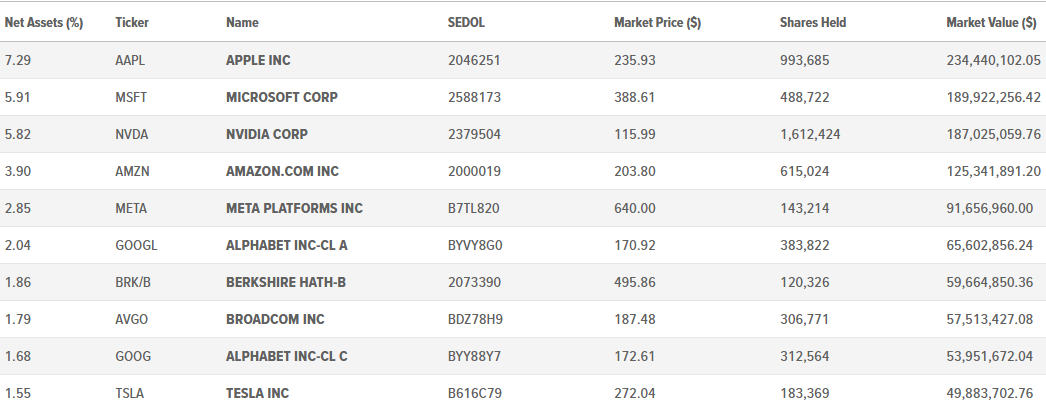This screenshot has width=1046, height=409.
Task: Click the Ticker column header
Action: point(132,22)
